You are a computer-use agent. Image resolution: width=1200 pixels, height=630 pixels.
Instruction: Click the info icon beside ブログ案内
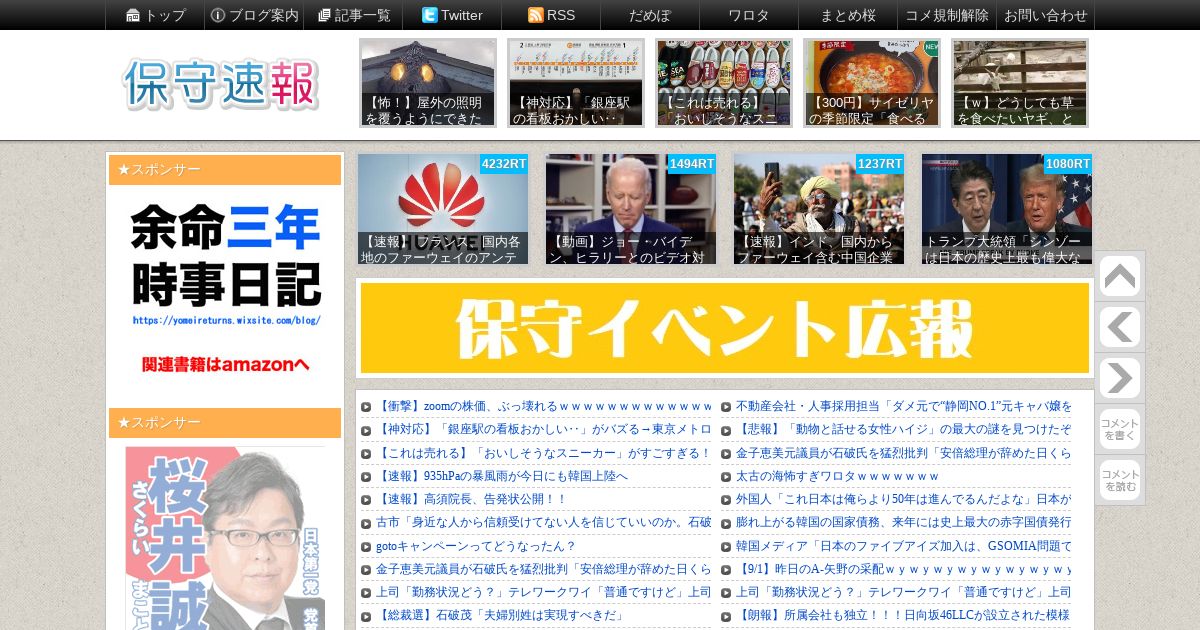218,15
